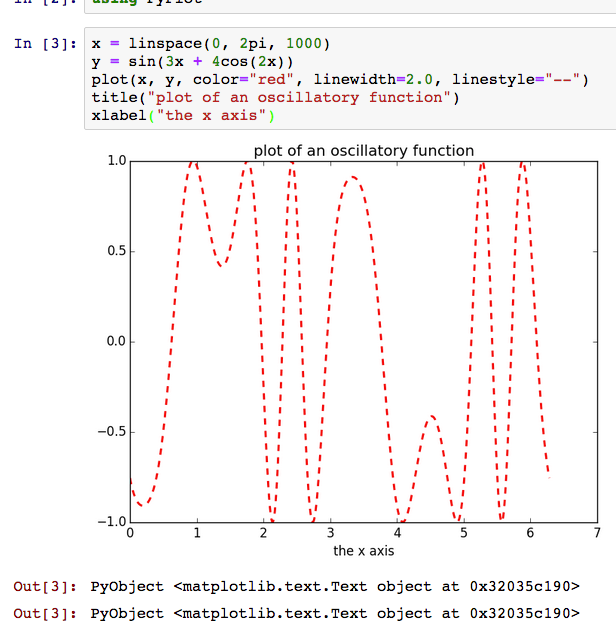Click the y-axis tick label 0.5
616x628 pixels.
coord(117,251)
